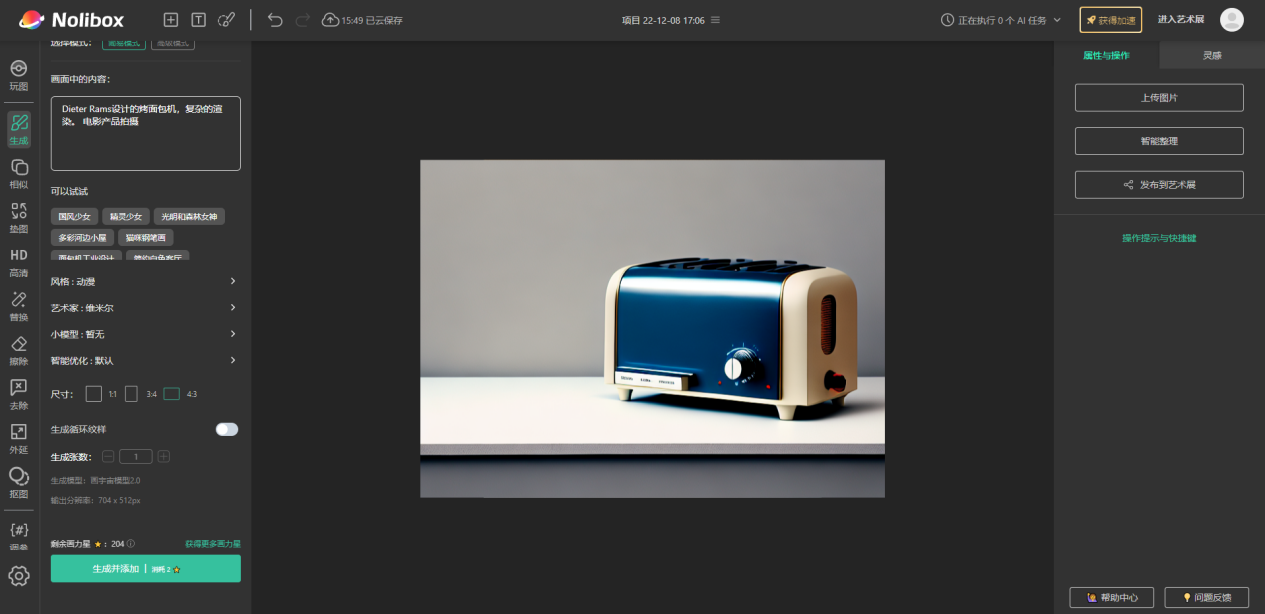Open user avatar profile
Screen dimensions: 1265x614
pos(1232,20)
